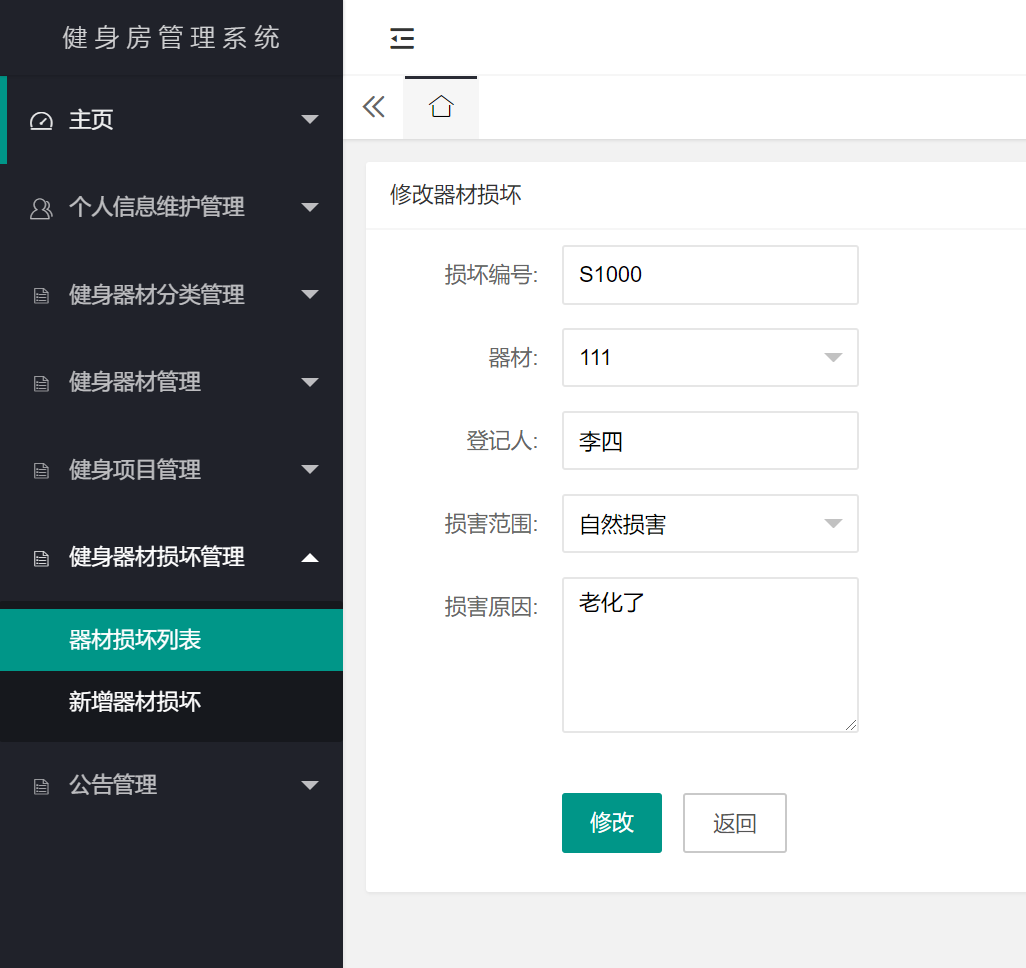Click the document icon beside 健身器材管理
This screenshot has width=1026, height=968.
[x=41, y=383]
